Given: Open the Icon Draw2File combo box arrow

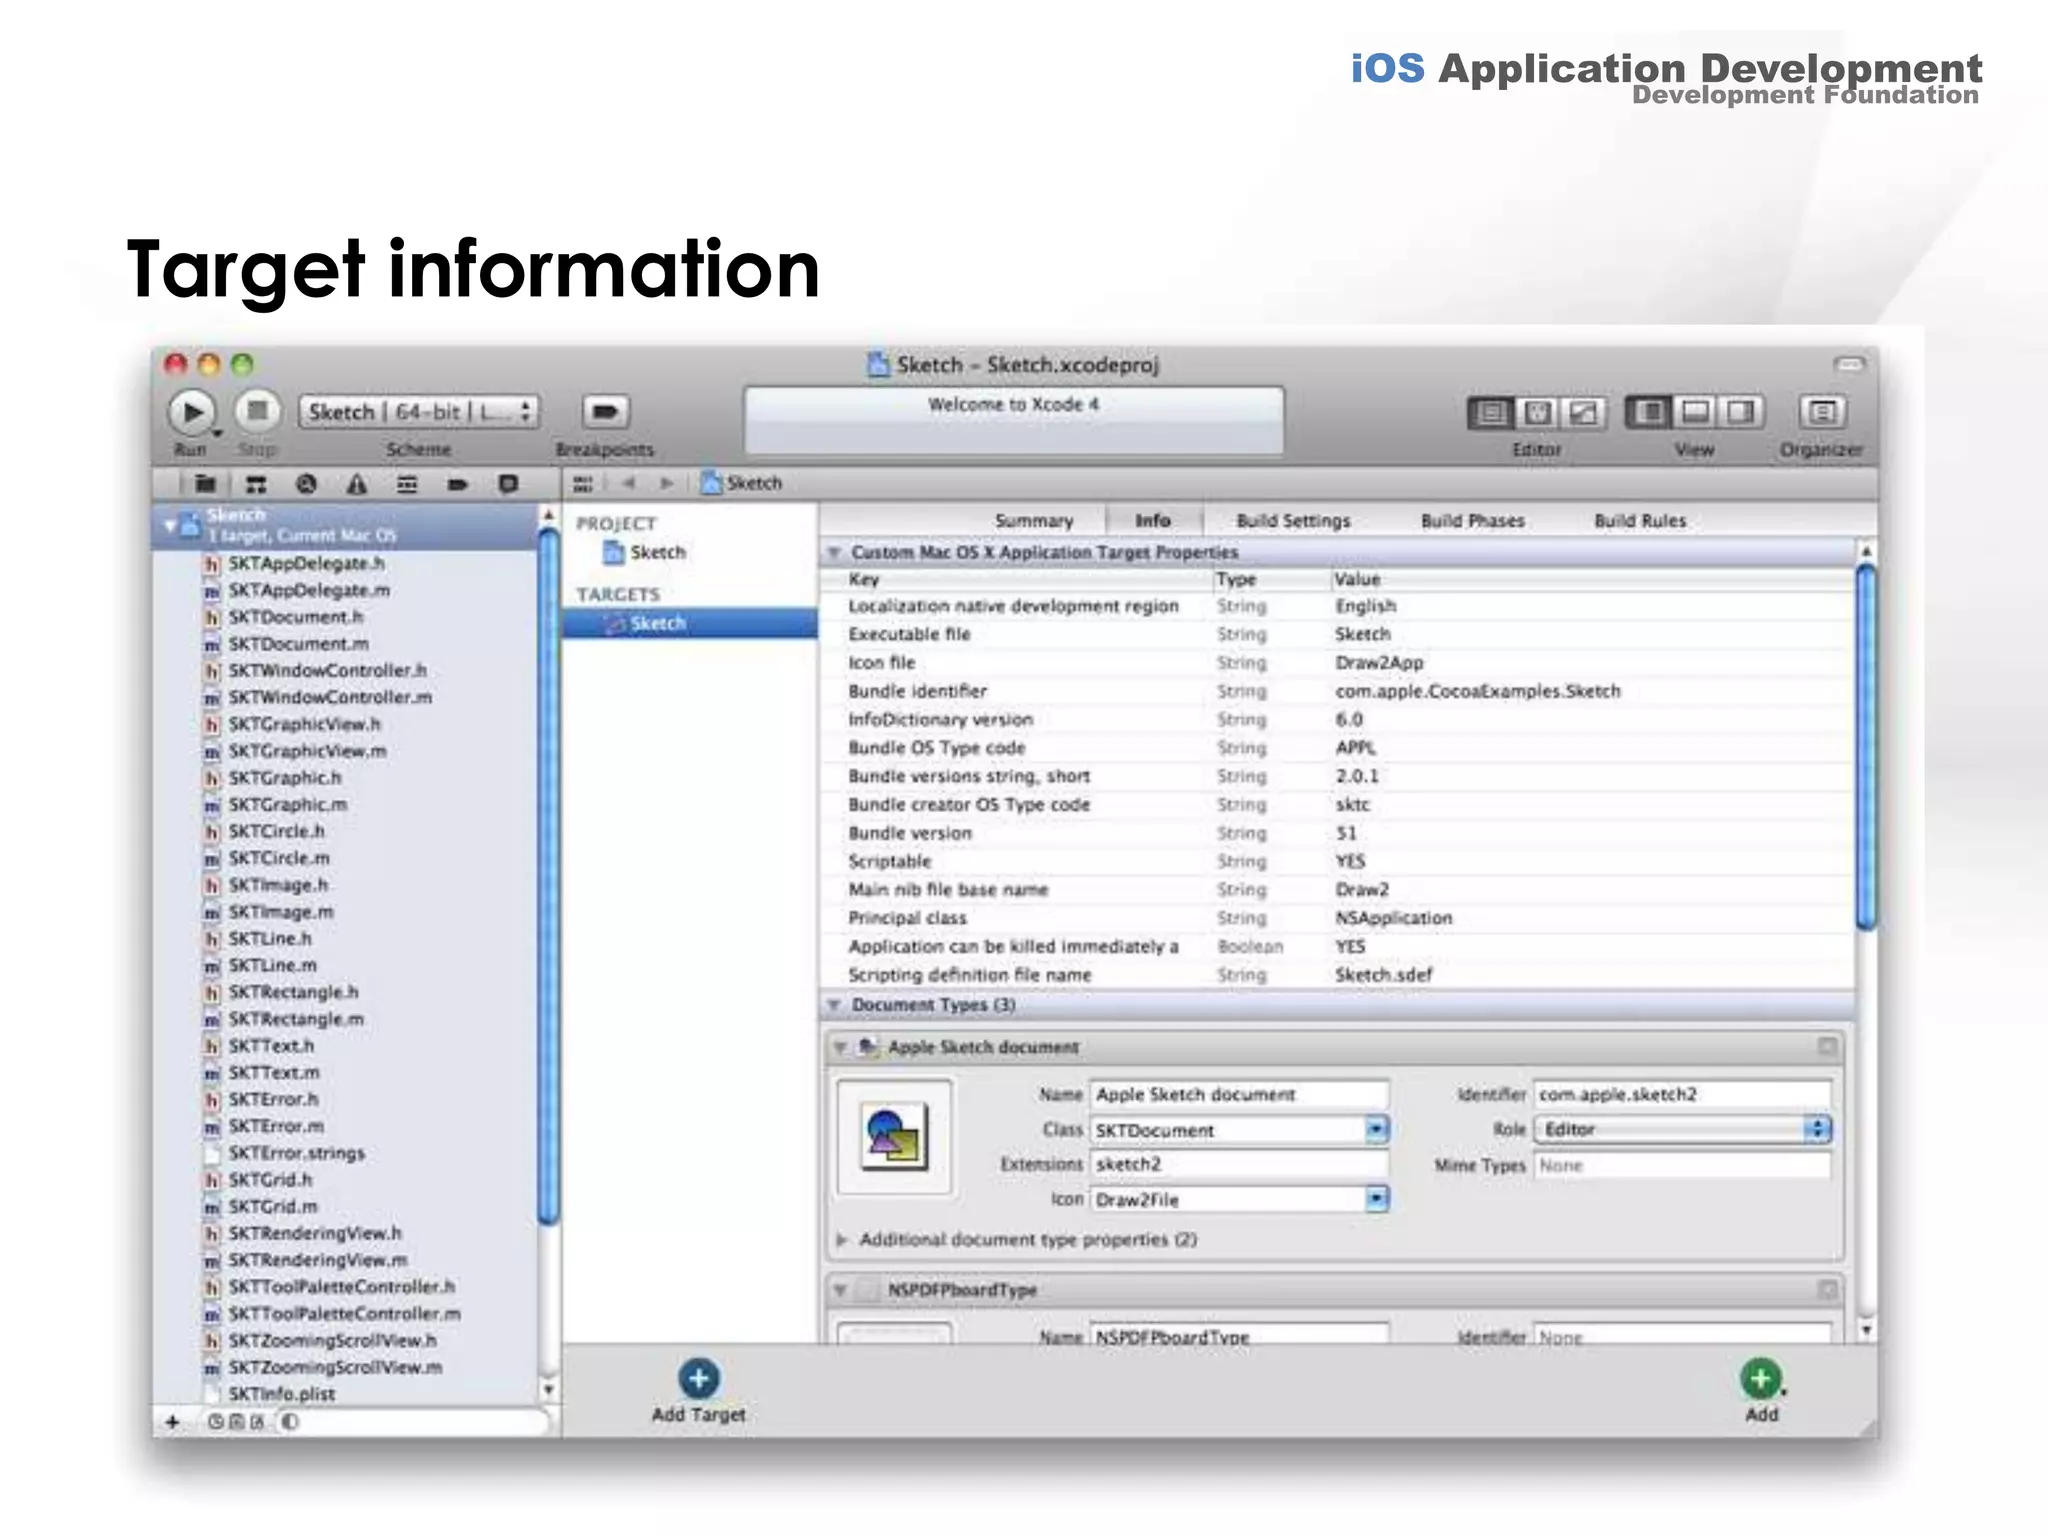Looking at the screenshot, I should click(1377, 1199).
